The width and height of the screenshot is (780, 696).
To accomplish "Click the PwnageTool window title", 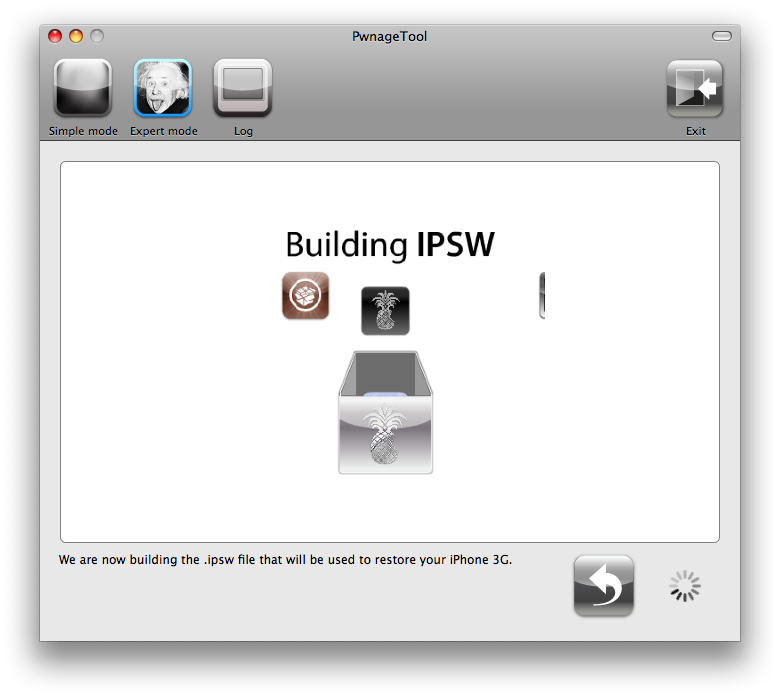I will (x=390, y=36).
